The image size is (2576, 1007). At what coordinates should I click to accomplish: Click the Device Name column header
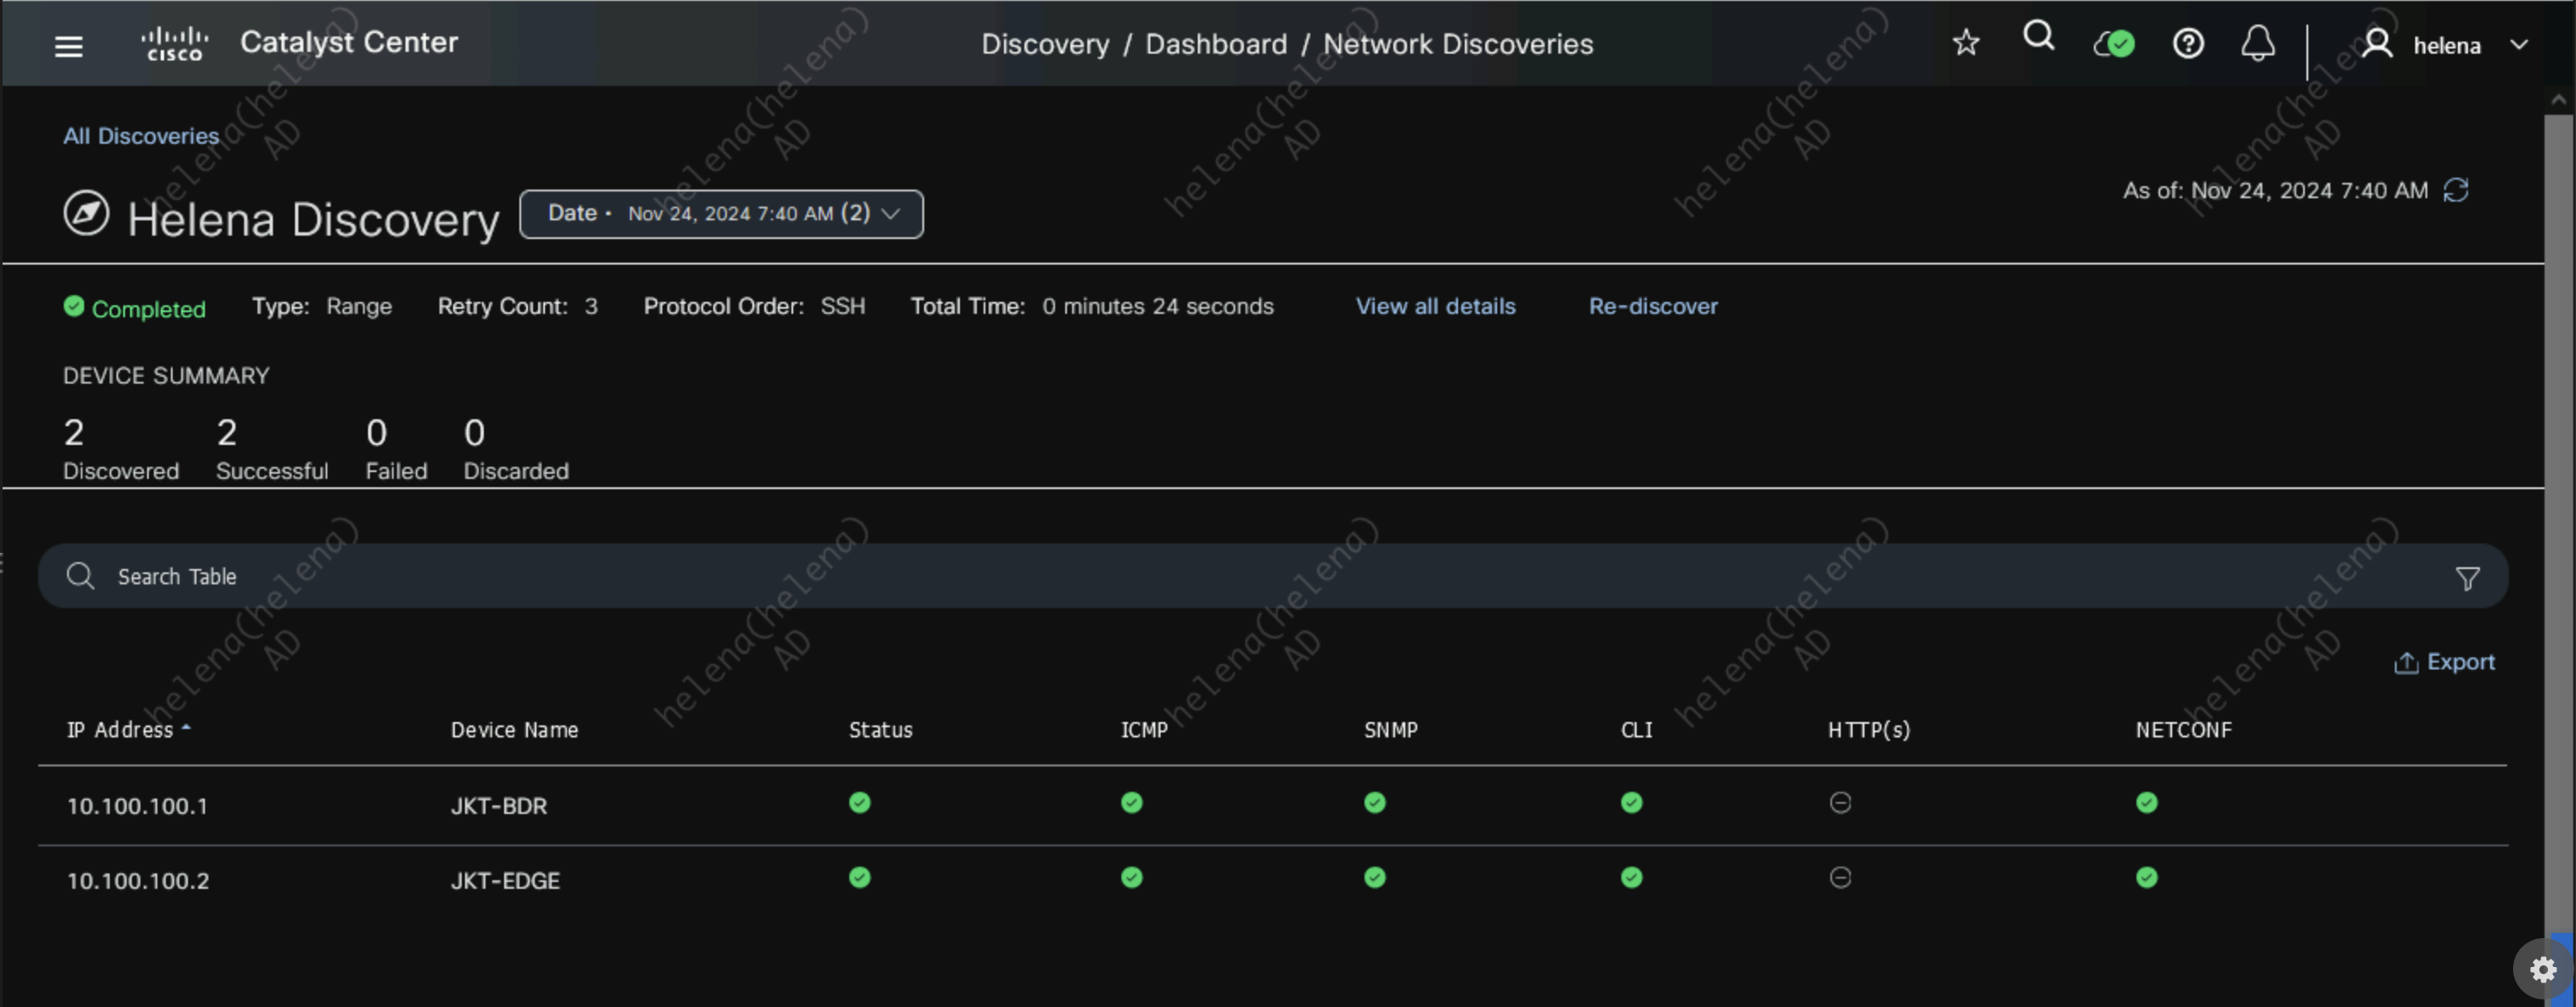point(514,730)
